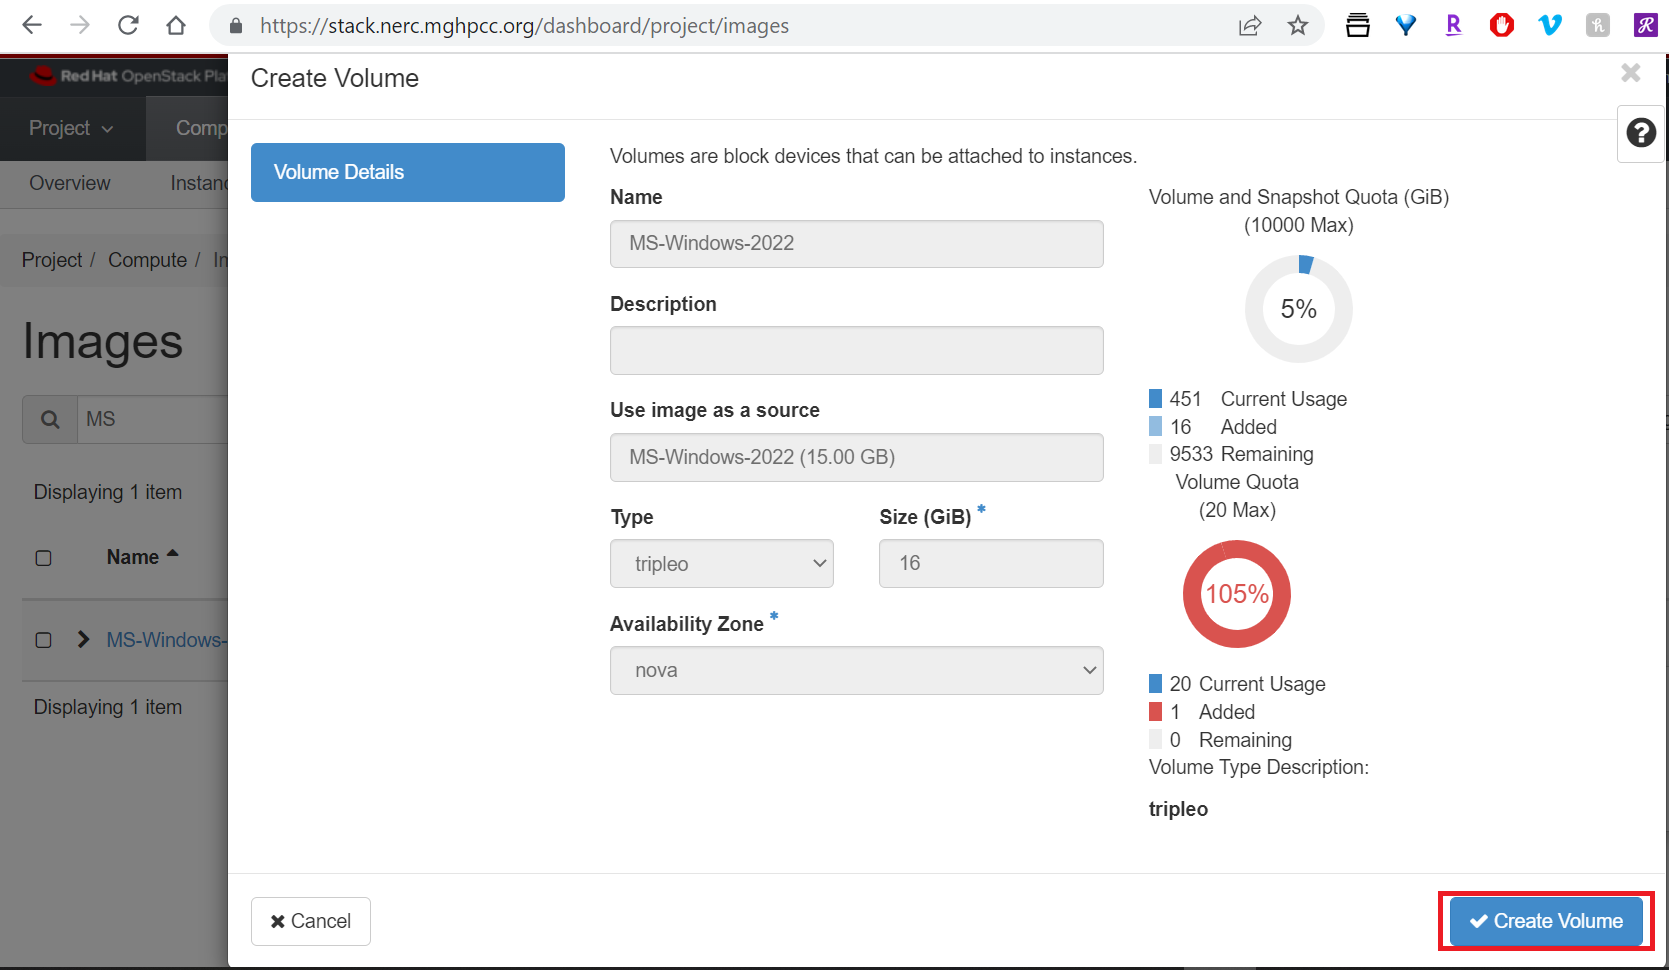Open help via question mark icon
The width and height of the screenshot is (1669, 970).
(1641, 133)
